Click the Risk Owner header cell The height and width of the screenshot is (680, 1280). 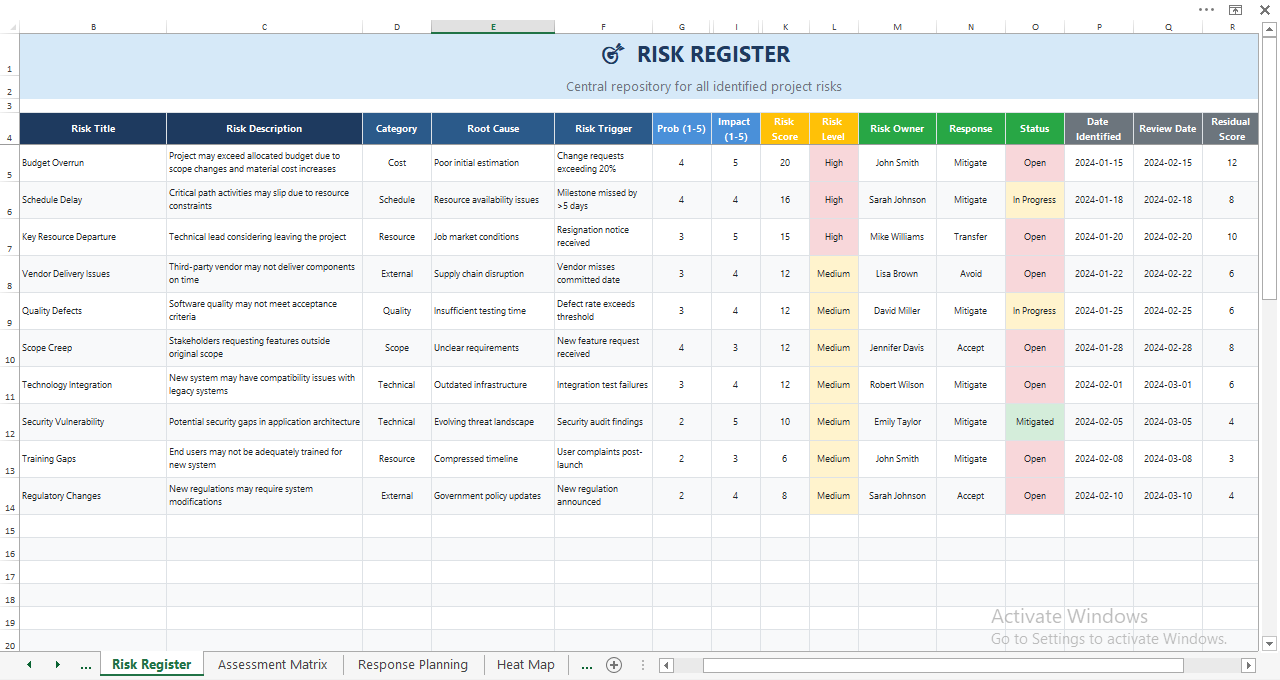pyautogui.click(x=897, y=129)
